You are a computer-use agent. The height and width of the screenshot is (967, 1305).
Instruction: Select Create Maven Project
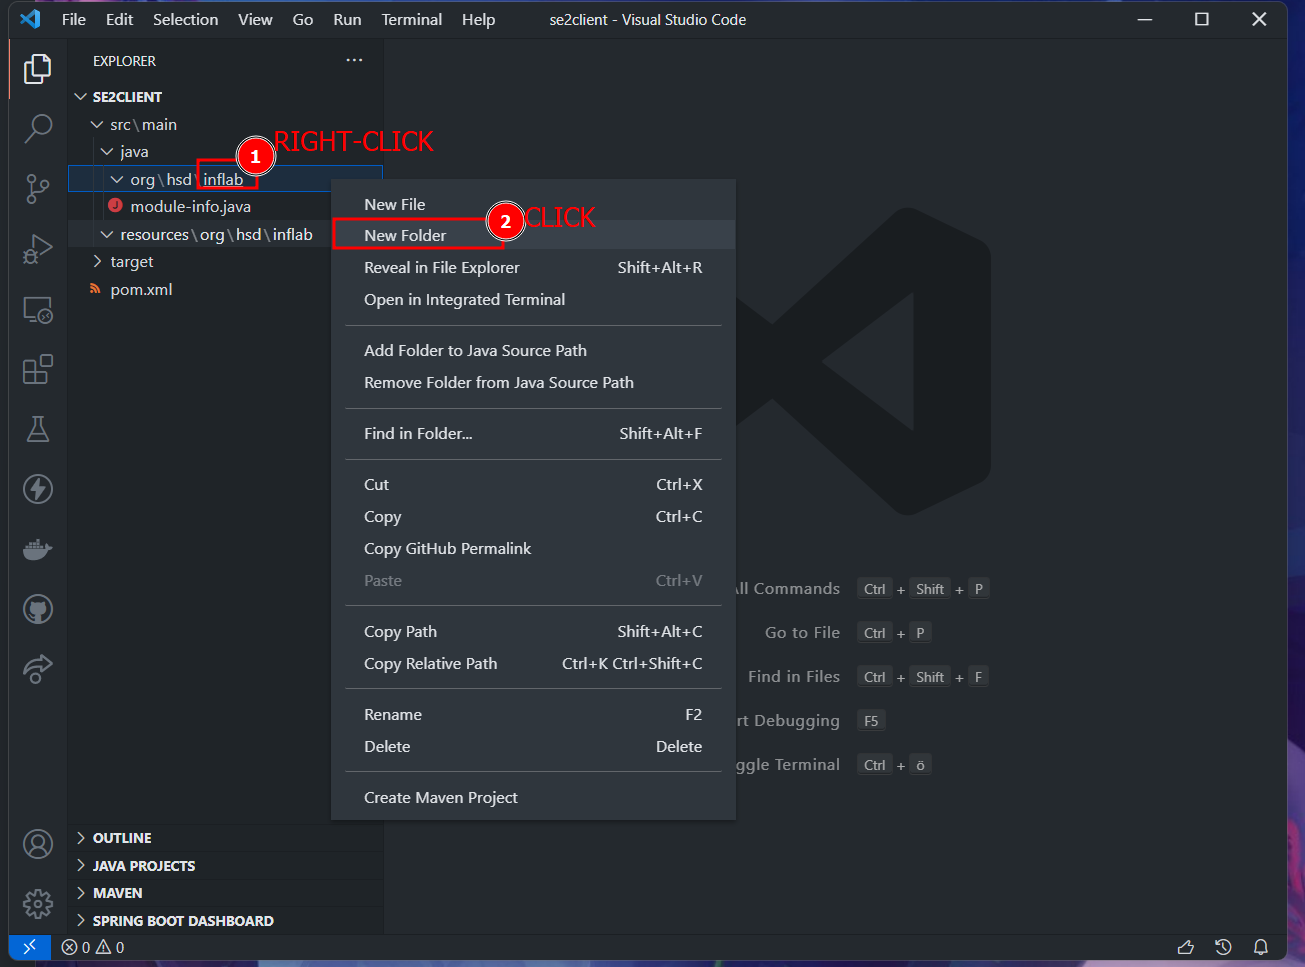coord(533,797)
